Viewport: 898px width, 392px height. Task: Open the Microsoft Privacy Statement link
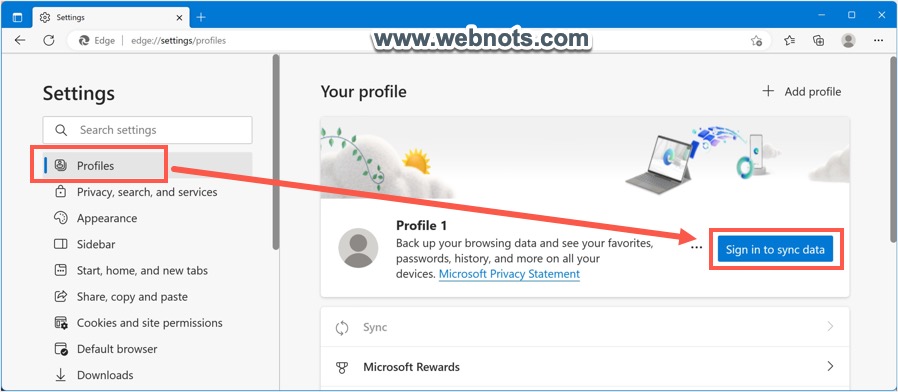[x=509, y=274]
